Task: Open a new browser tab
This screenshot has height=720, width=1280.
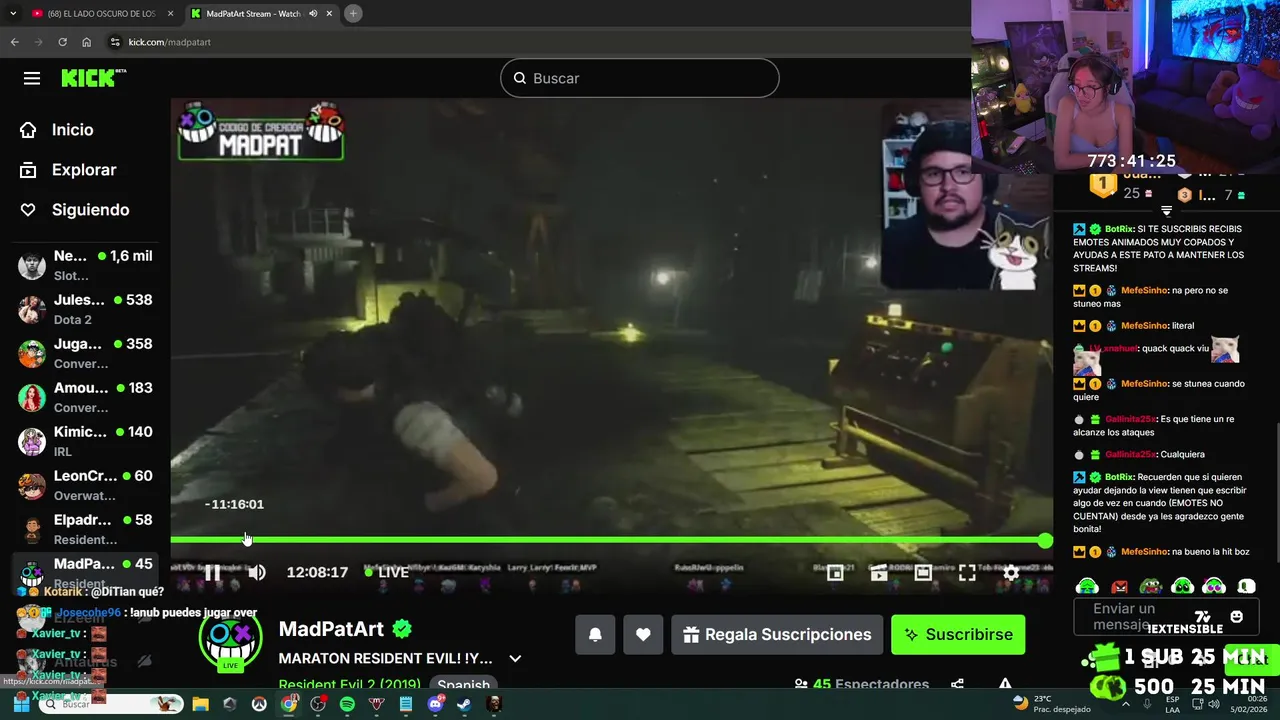Action: click(353, 13)
